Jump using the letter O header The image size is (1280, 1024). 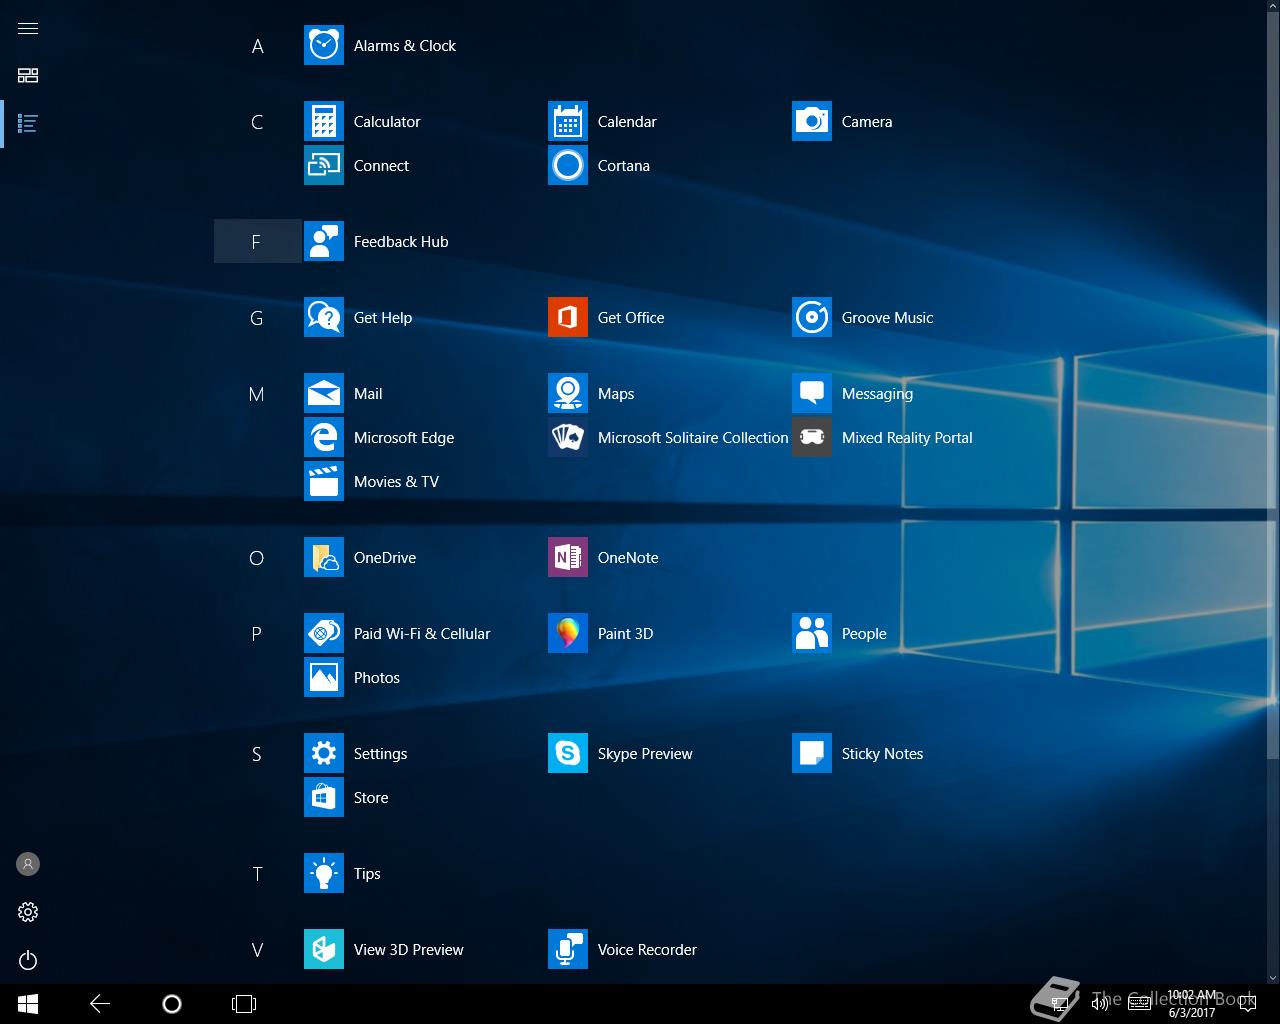pos(257,558)
